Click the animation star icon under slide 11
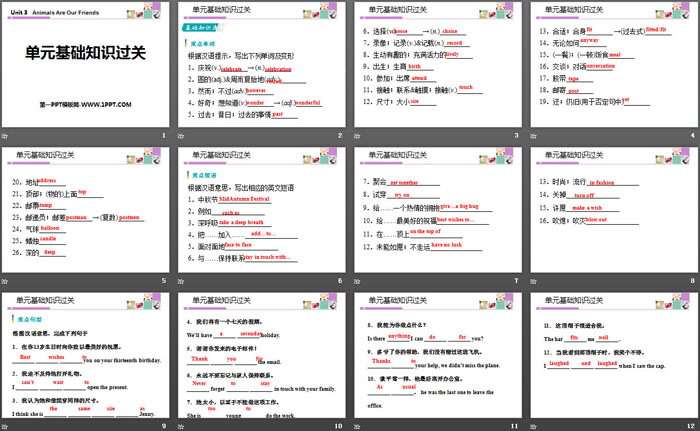This screenshot has height=431, width=700. click(x=357, y=427)
